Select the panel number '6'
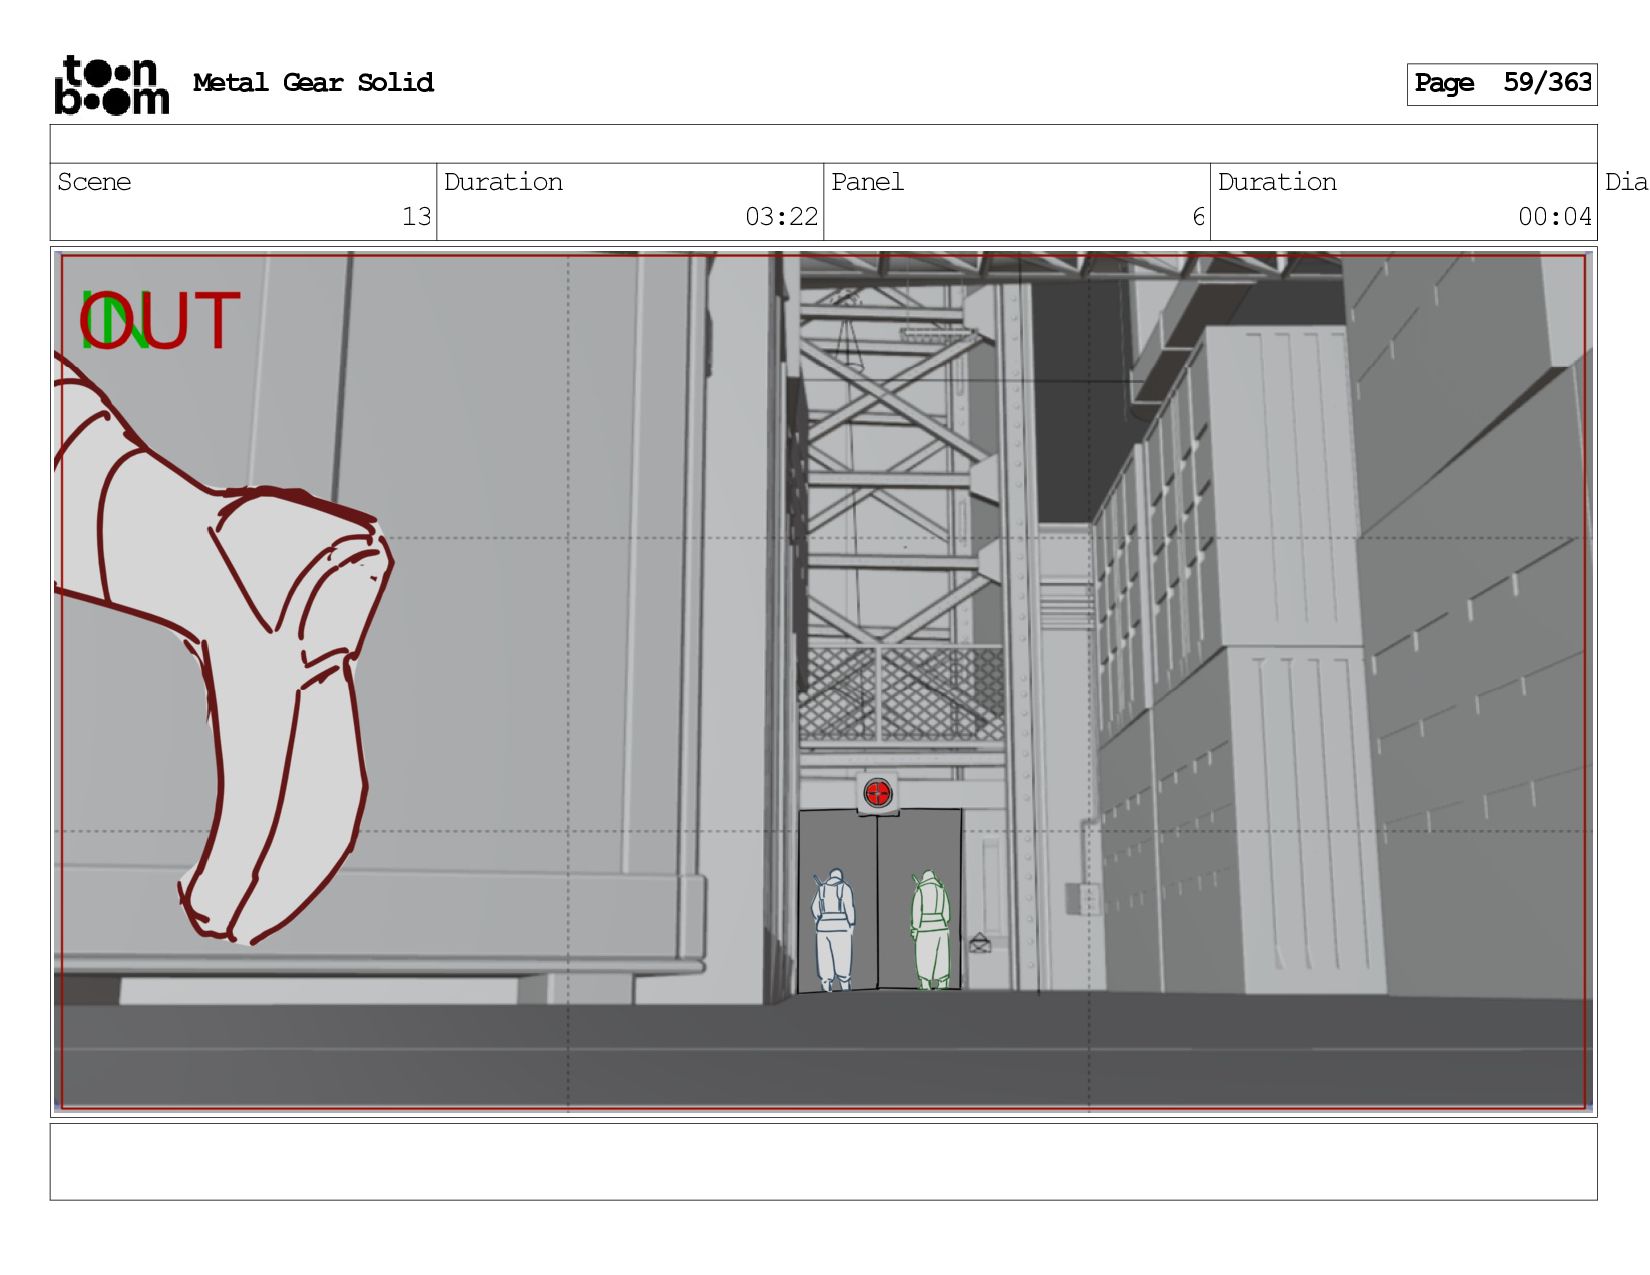This screenshot has width=1650, height=1275. click(x=1198, y=217)
